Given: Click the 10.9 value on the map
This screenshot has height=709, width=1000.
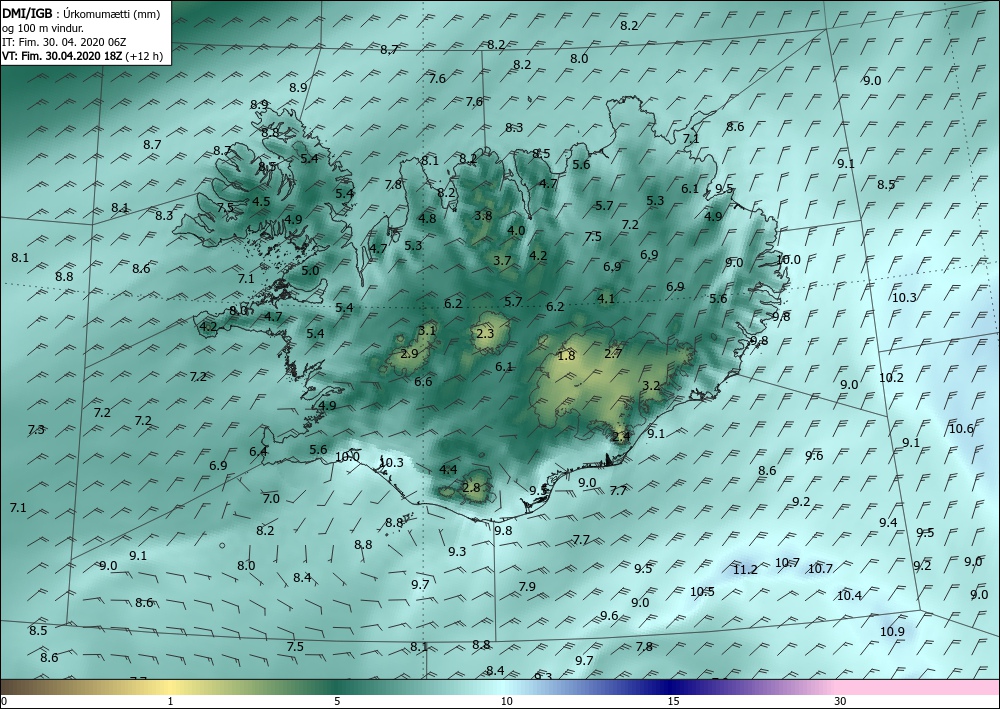Looking at the screenshot, I should 892,632.
